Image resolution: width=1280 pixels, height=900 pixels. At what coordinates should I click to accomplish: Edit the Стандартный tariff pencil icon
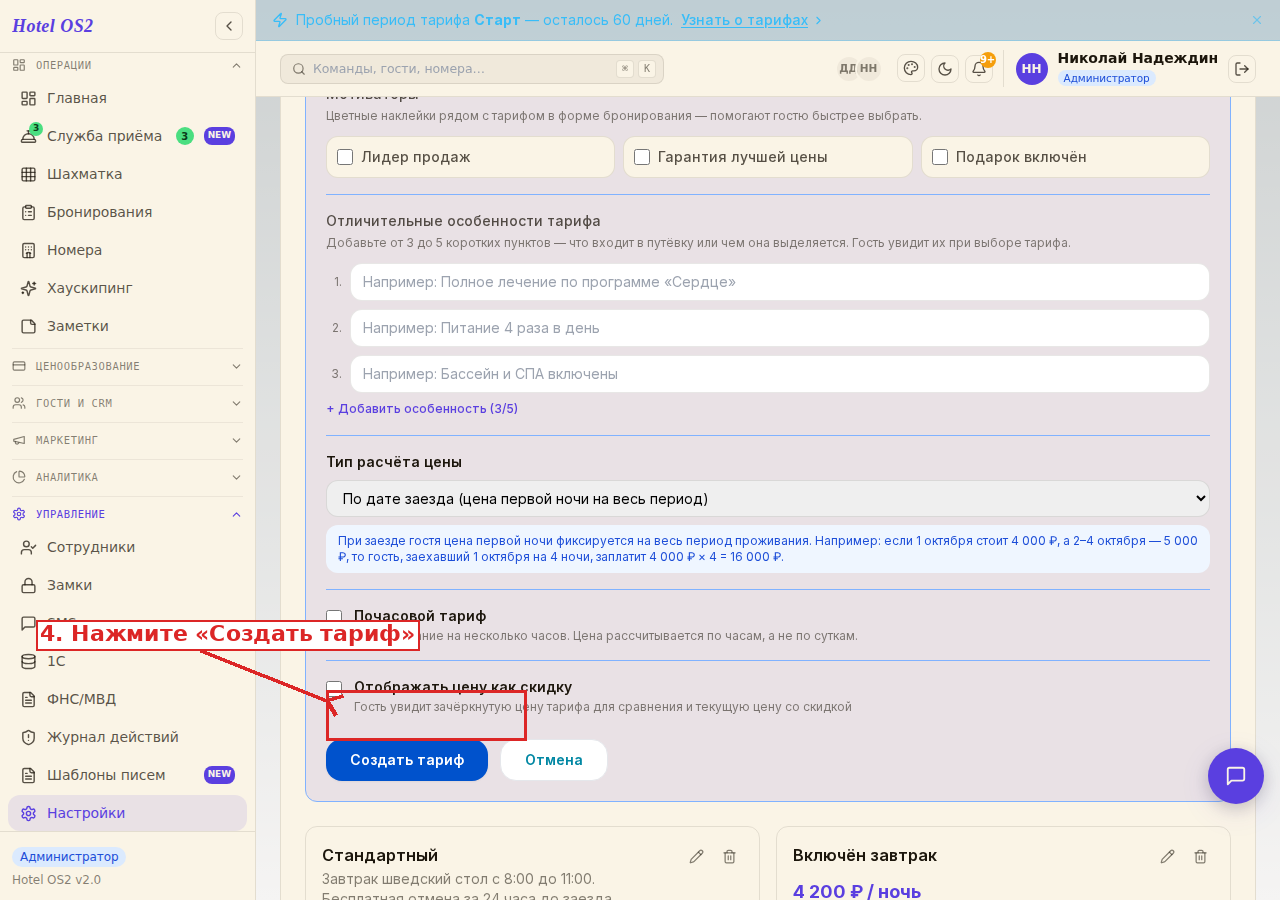click(x=697, y=856)
